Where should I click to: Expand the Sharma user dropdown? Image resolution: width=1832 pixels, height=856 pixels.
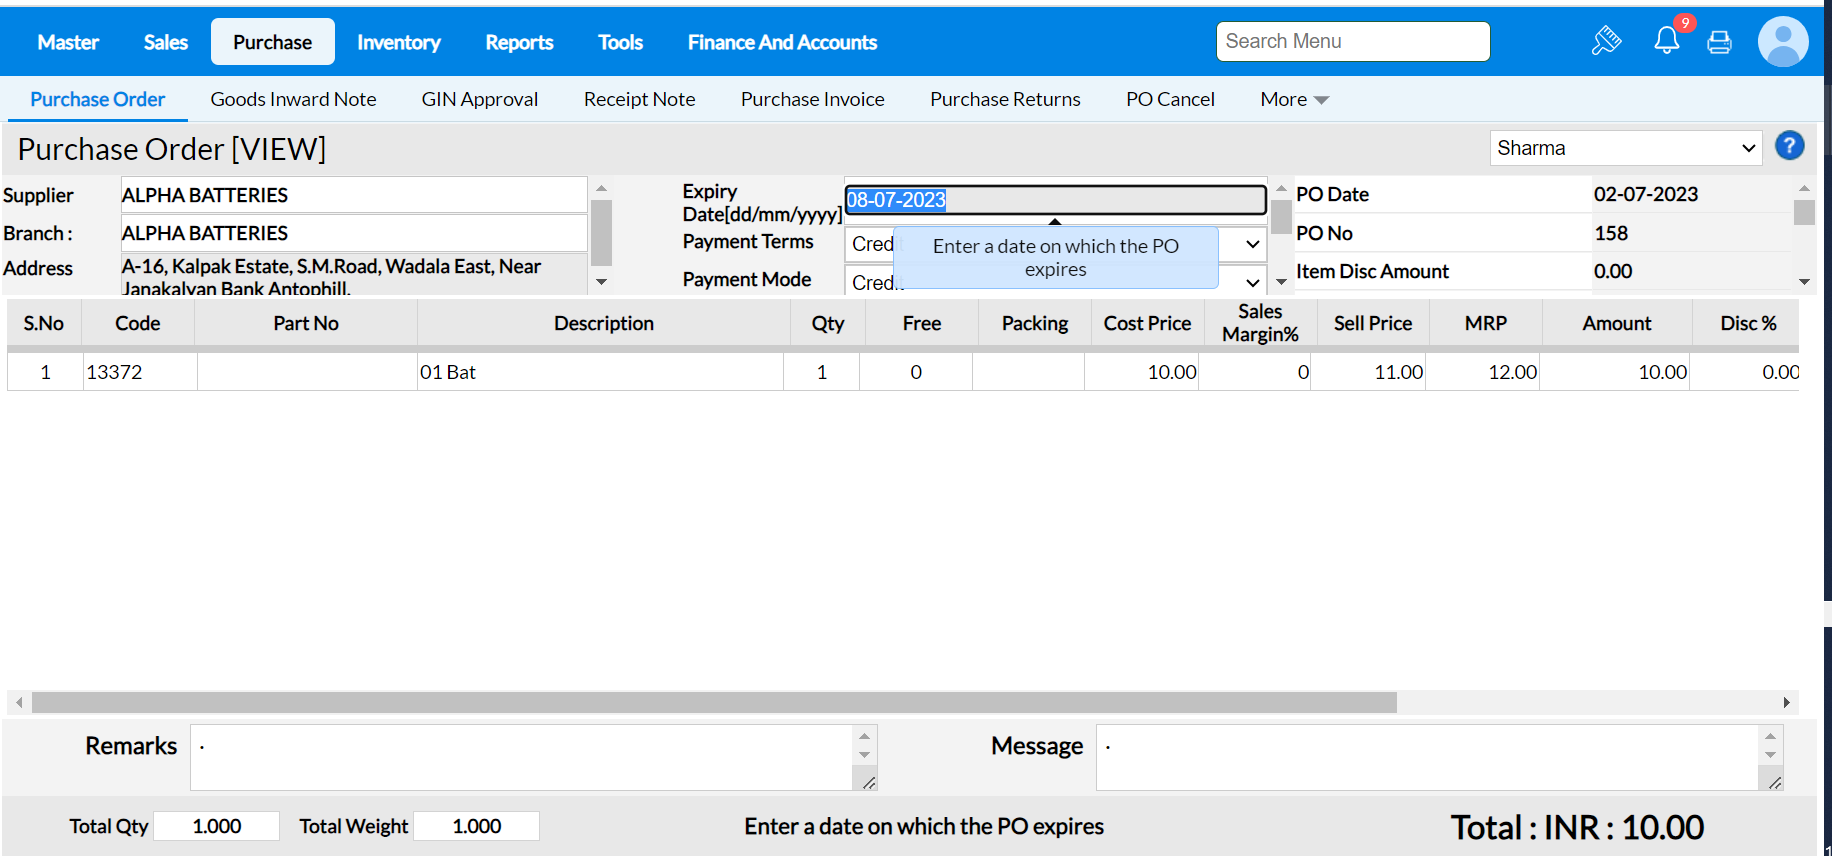[1625, 148]
